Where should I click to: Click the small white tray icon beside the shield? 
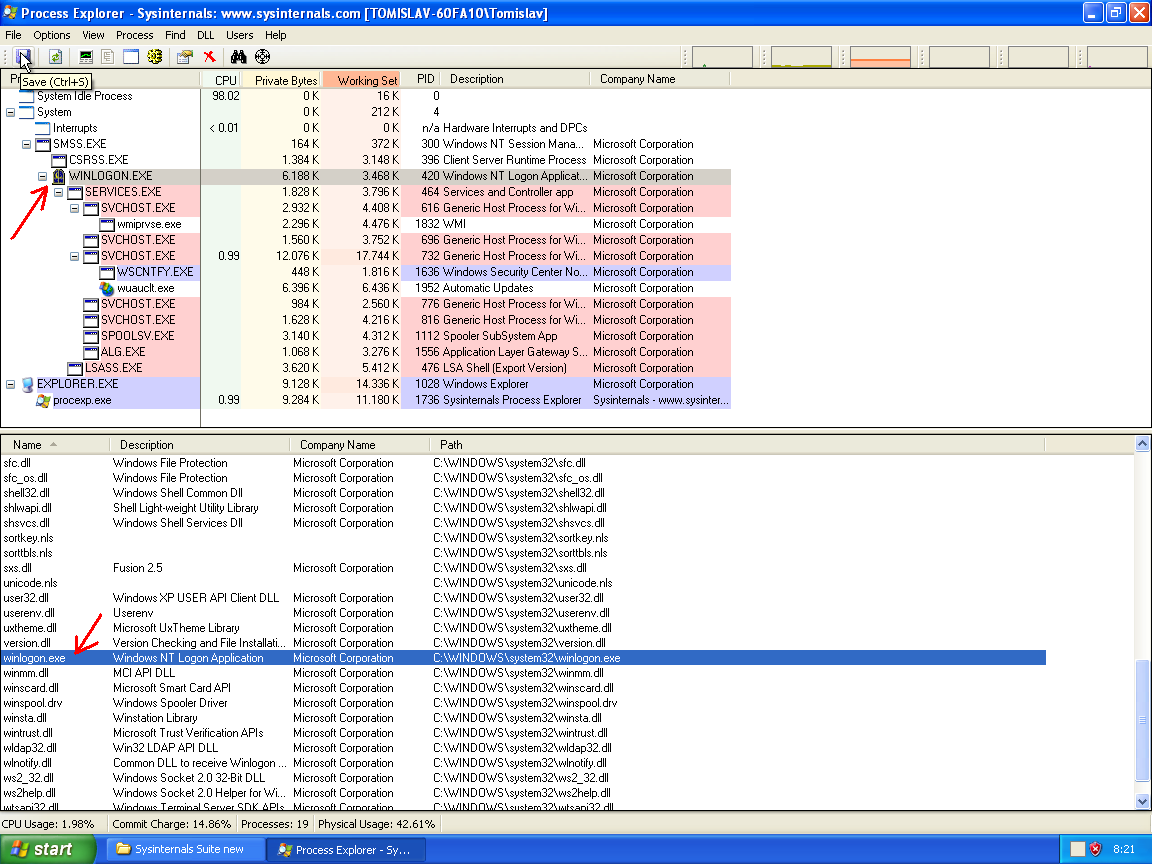point(1077,849)
